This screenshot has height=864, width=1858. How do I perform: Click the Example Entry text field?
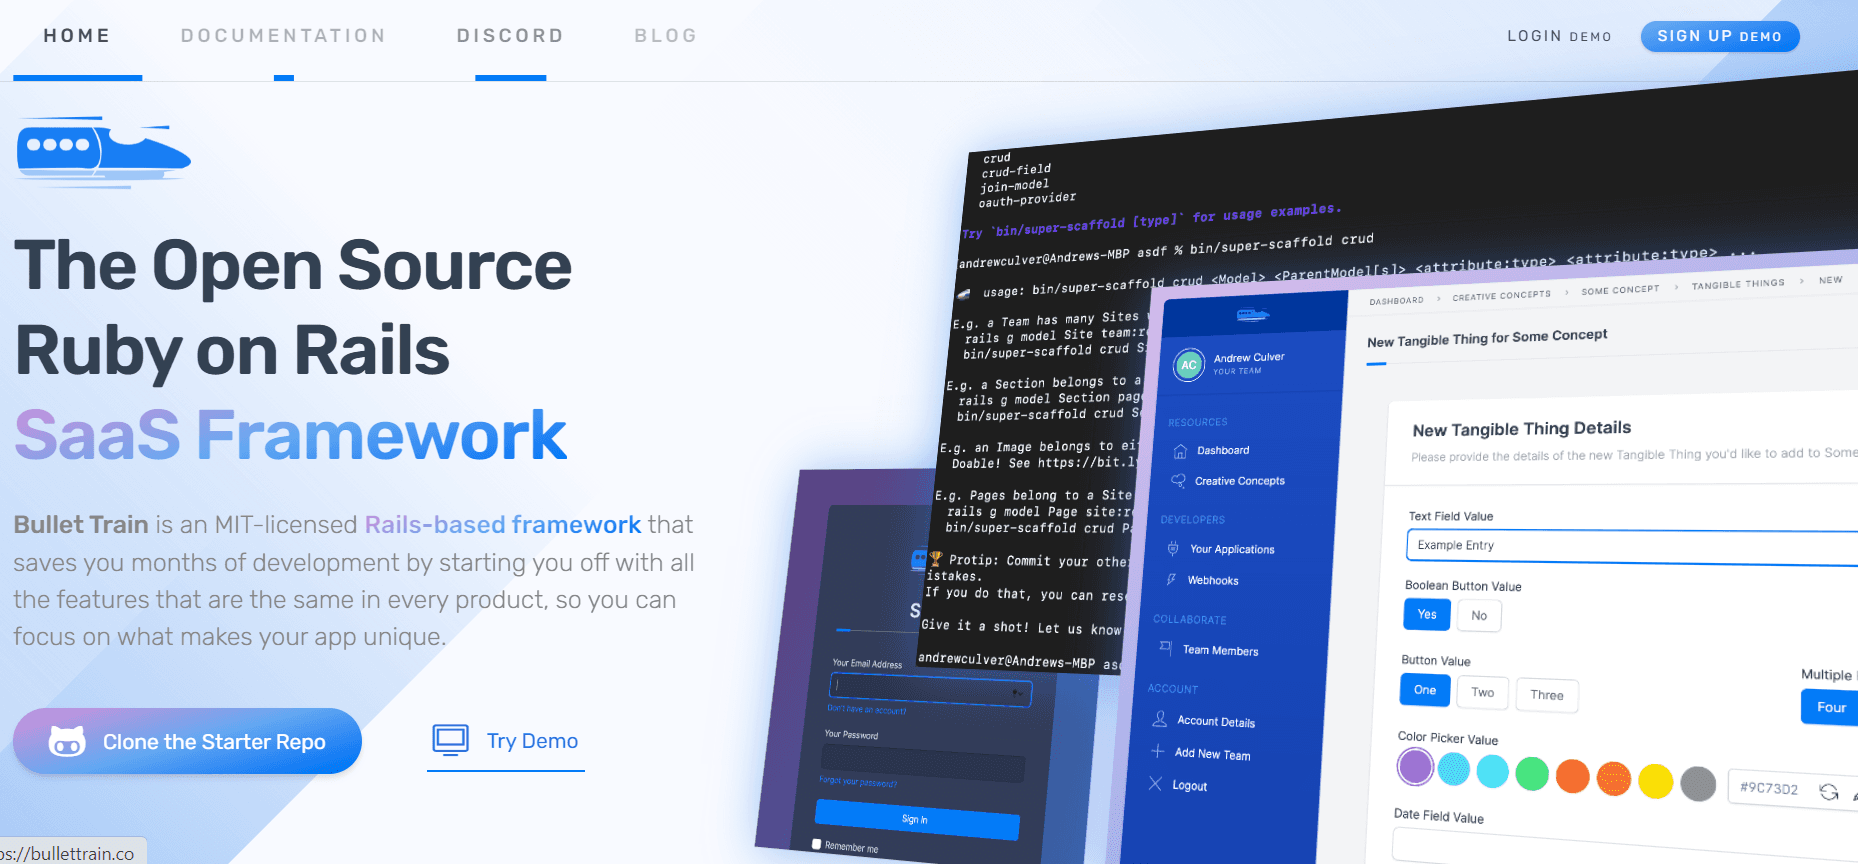(1631, 547)
